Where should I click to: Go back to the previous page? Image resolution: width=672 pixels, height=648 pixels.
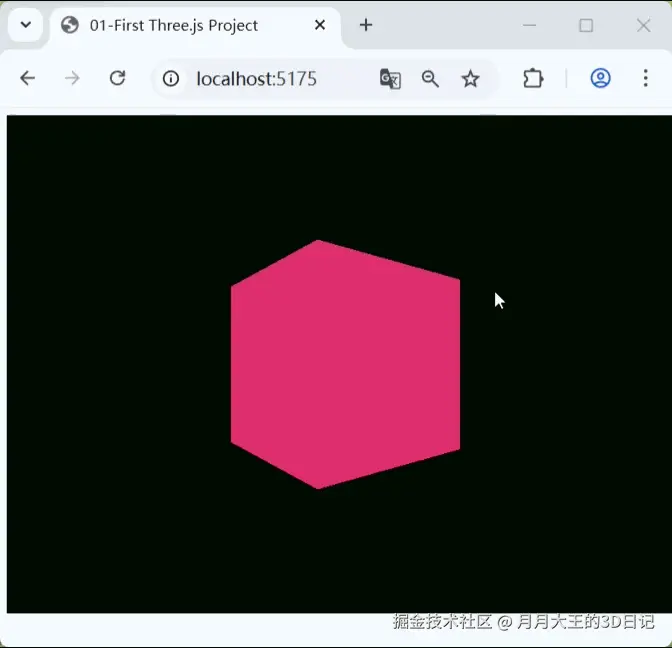27,79
